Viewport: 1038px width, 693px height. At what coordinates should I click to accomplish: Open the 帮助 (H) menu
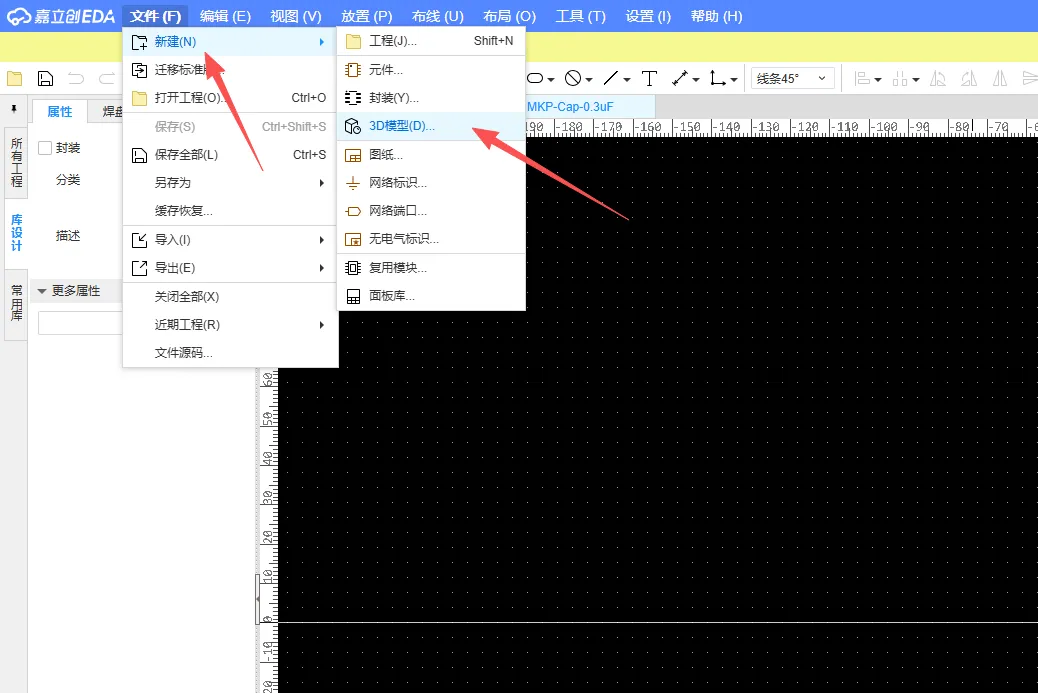(716, 16)
